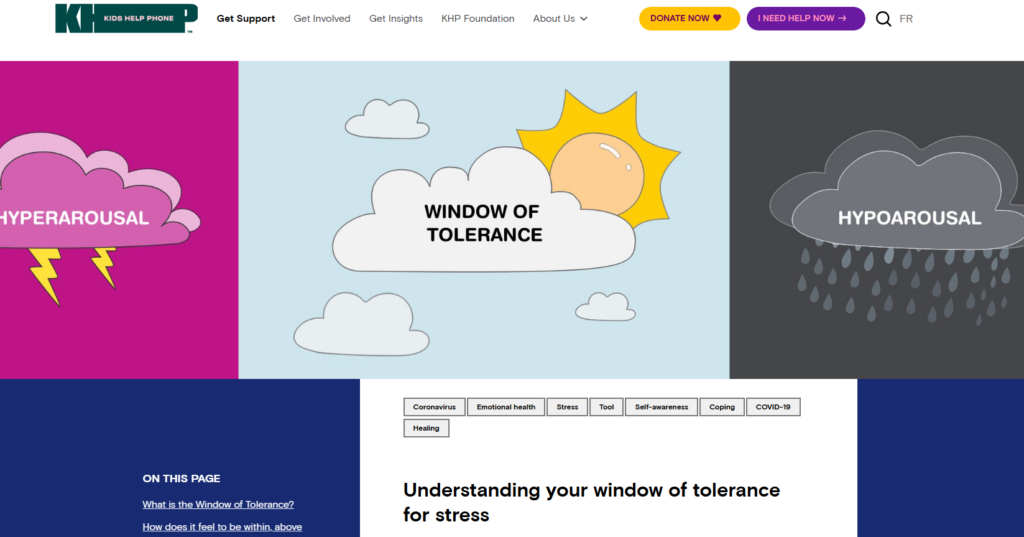Select the Healing tag

426,429
